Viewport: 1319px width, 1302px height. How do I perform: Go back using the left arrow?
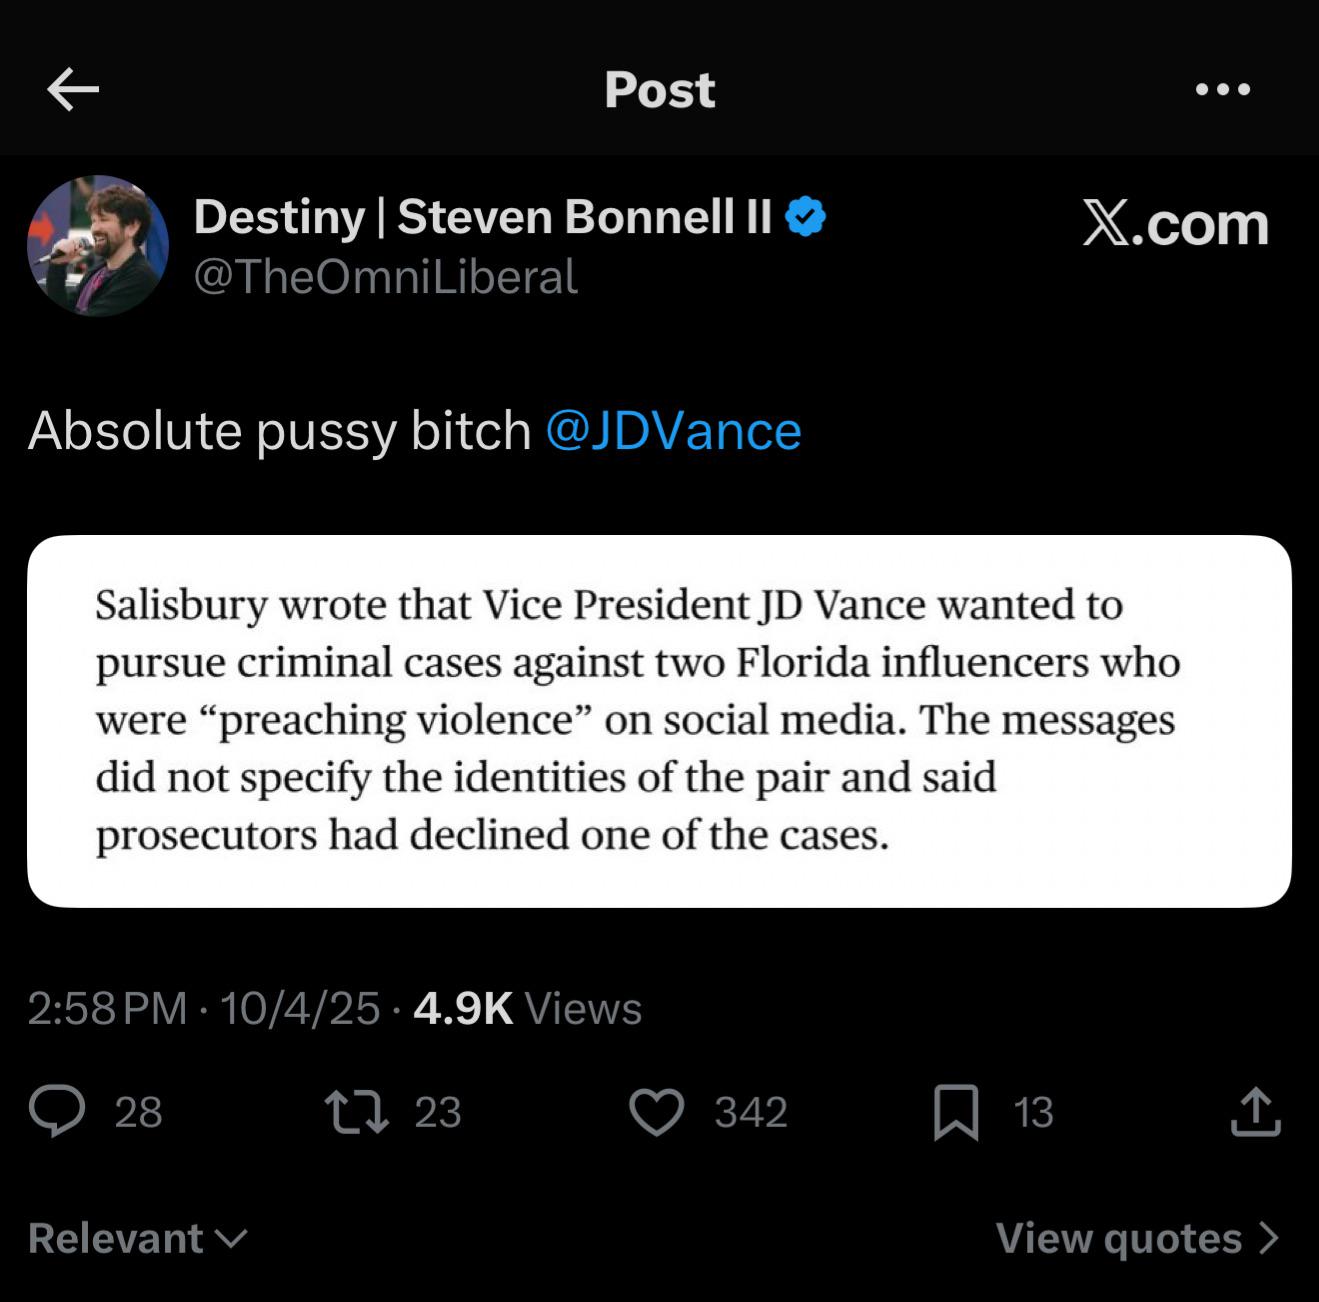73,90
